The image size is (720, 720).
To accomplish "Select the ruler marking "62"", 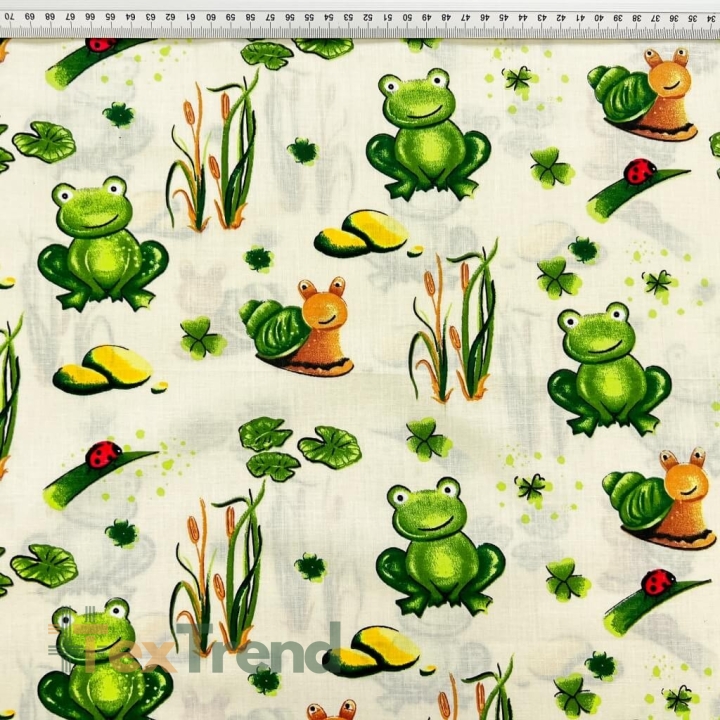I will pos(170,17).
